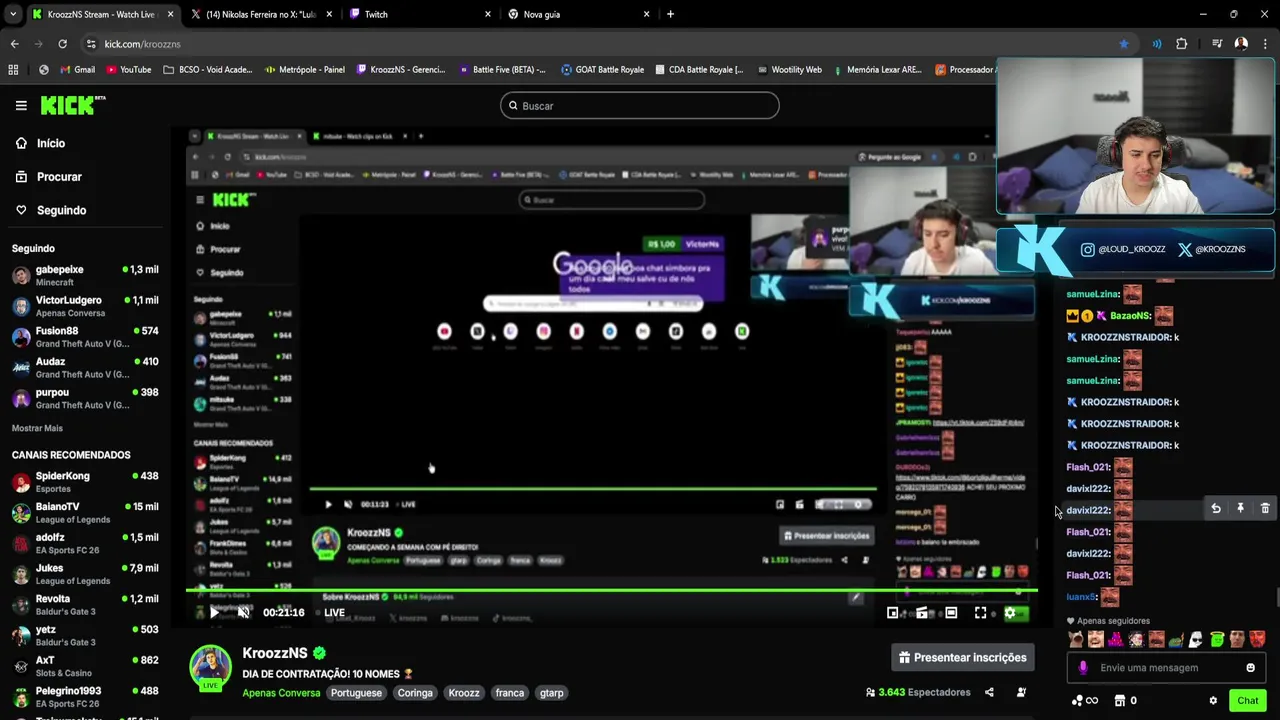Open Procurar in the sidebar
The width and height of the screenshot is (1280, 720).
(x=49, y=176)
